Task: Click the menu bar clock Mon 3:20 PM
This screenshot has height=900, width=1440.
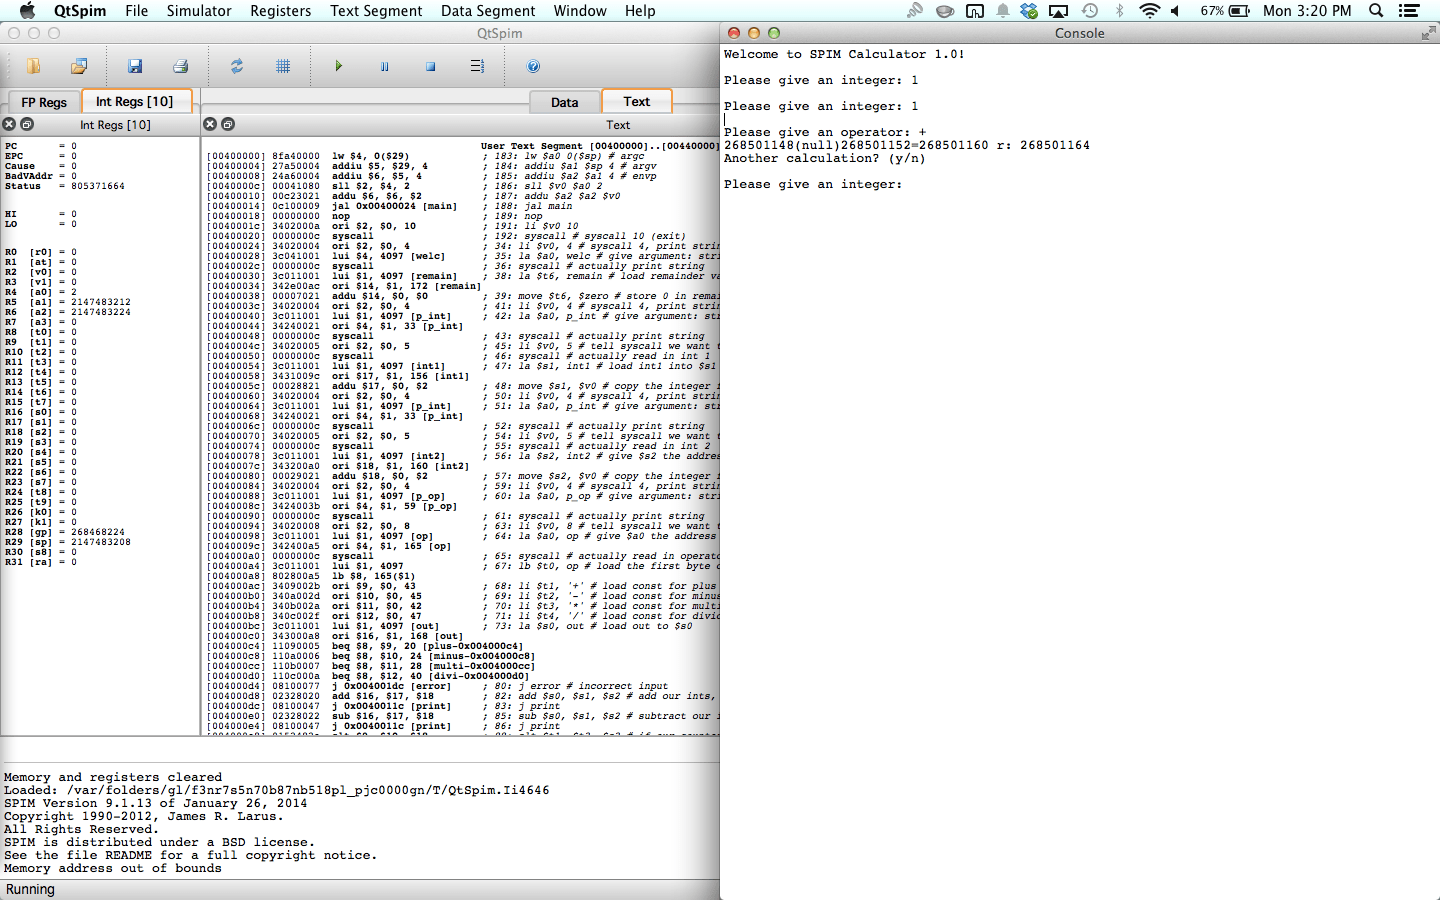Action: (1307, 11)
